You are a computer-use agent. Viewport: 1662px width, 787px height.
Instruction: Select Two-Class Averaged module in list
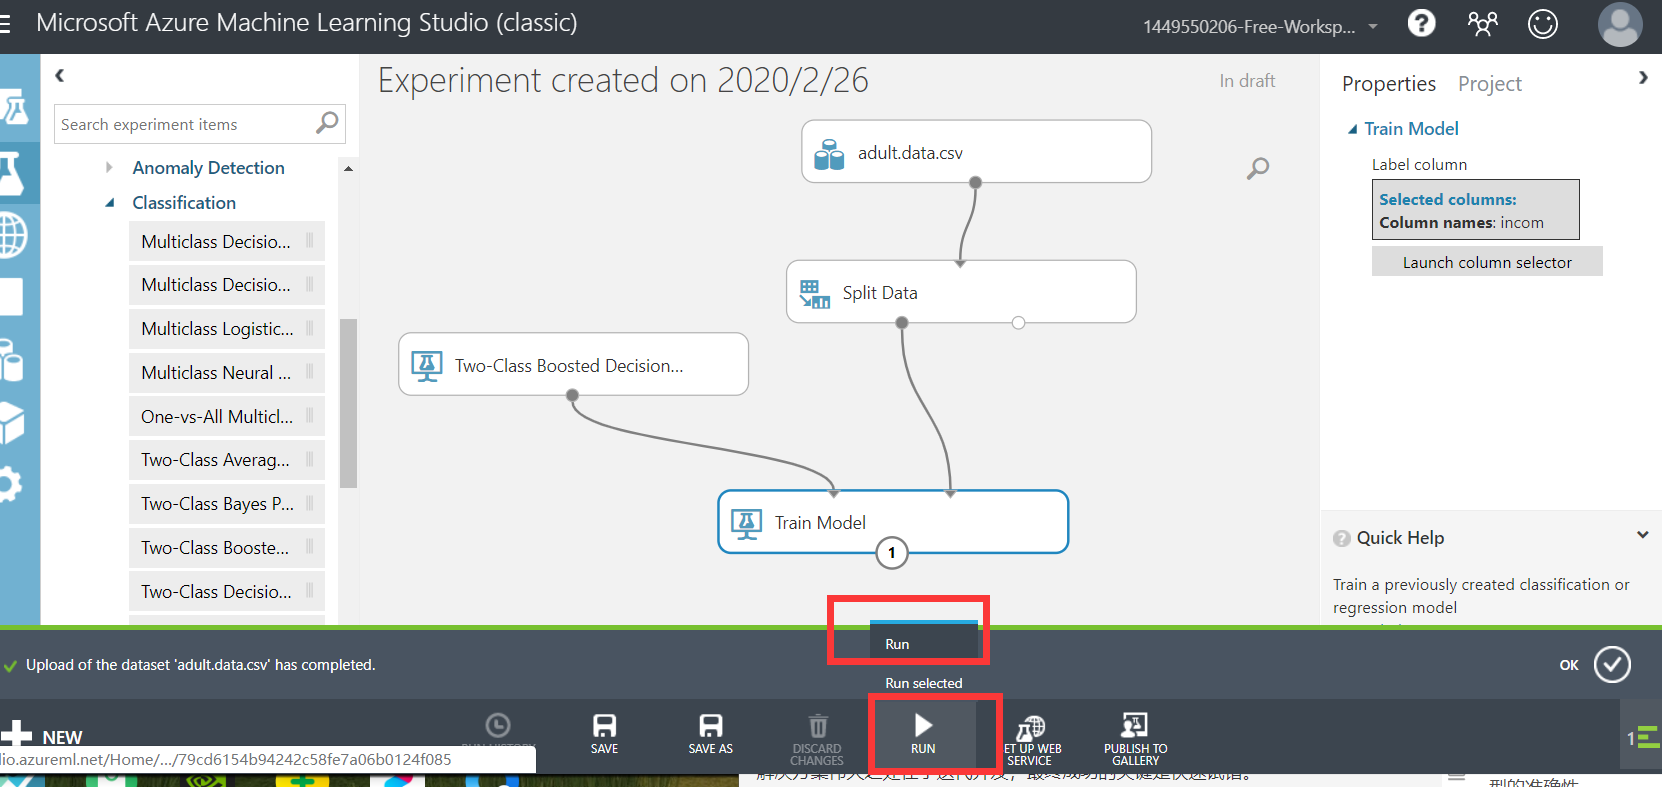pos(226,460)
